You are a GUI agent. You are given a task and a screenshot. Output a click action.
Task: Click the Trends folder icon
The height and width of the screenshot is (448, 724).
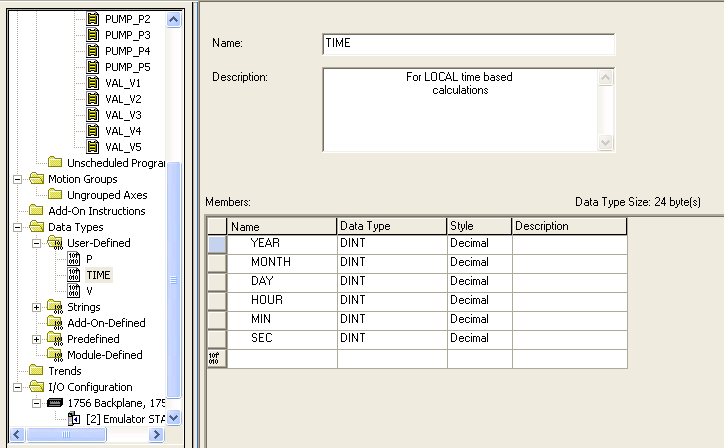click(x=36, y=370)
